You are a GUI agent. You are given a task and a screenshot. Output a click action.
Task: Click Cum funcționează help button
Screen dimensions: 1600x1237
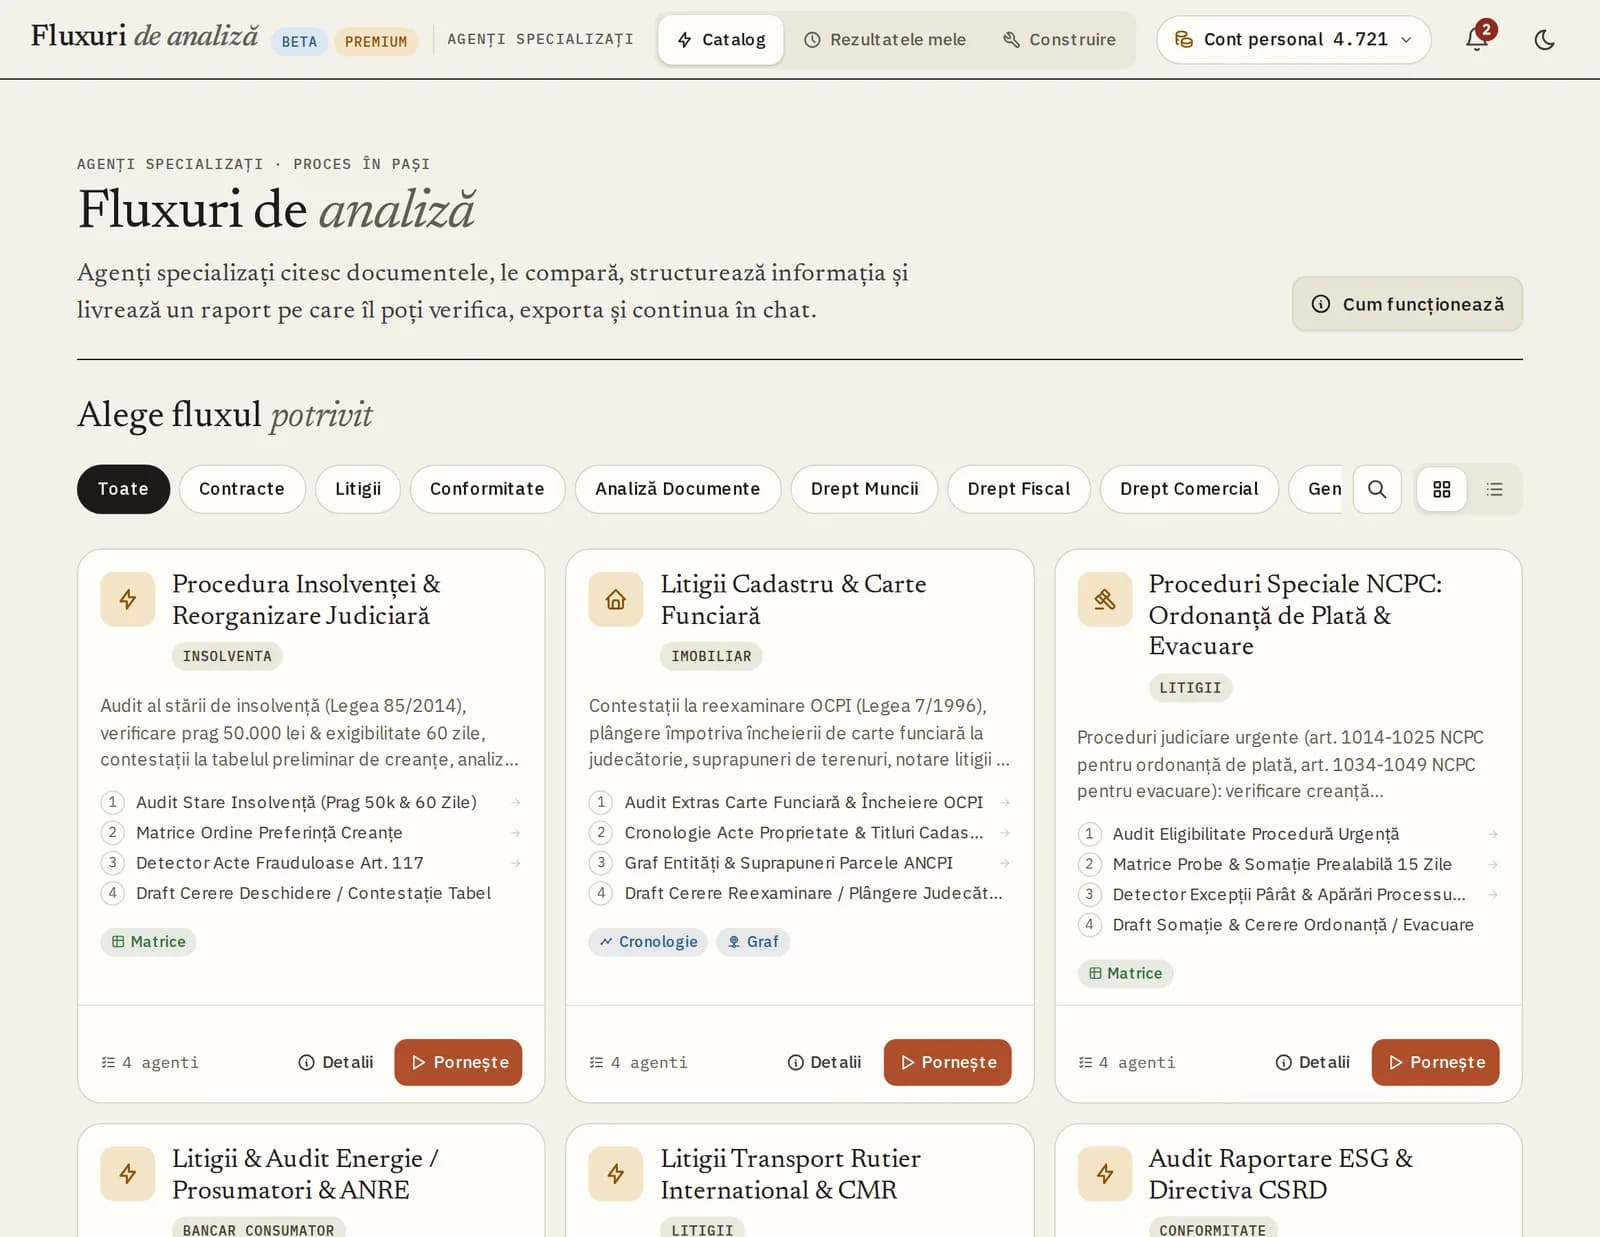pyautogui.click(x=1407, y=304)
